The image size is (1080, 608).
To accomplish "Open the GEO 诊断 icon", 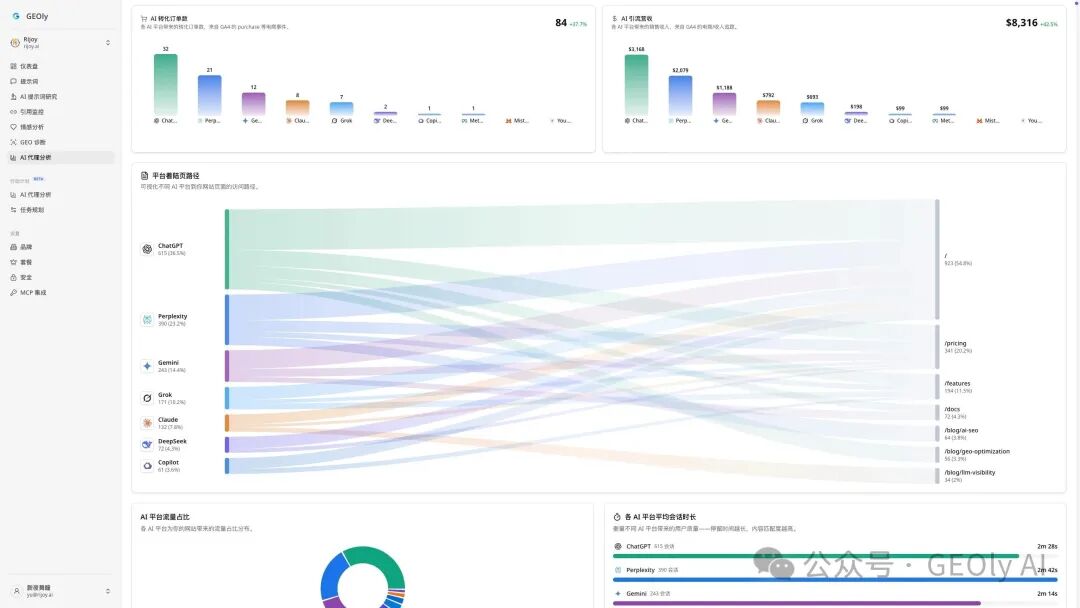I will 13,142.
